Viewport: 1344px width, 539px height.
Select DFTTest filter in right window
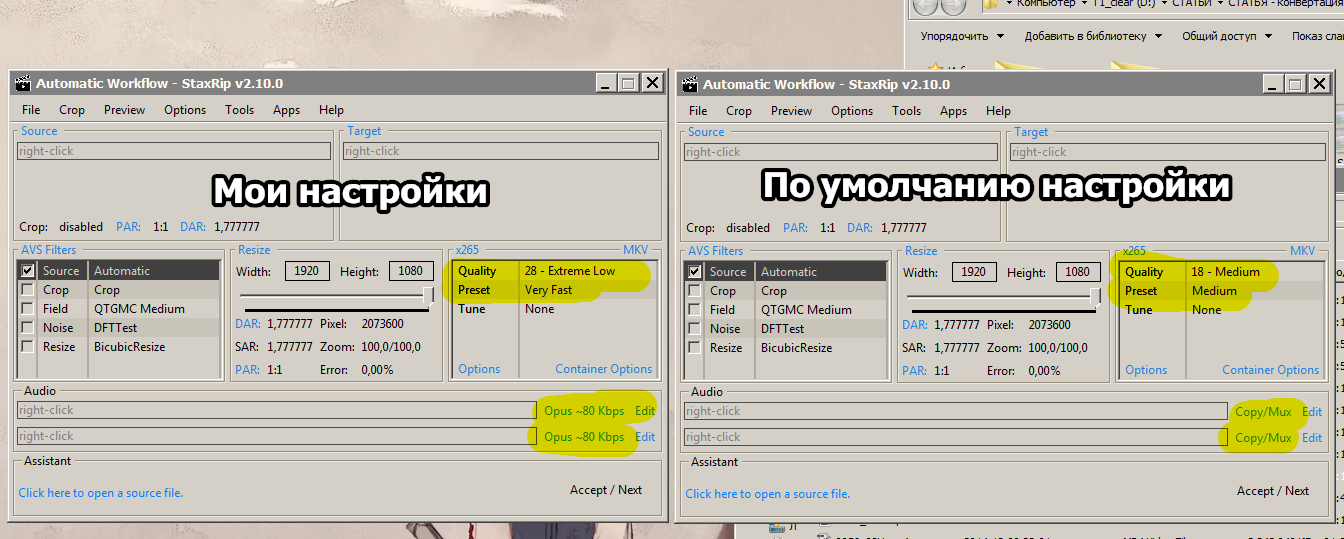click(783, 329)
